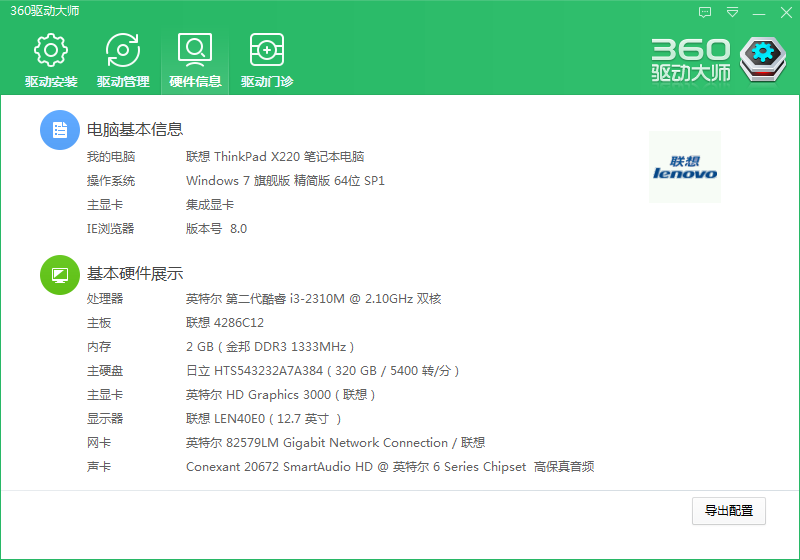
Task: Click the feedback chat bubble icon
Action: (x=705, y=12)
